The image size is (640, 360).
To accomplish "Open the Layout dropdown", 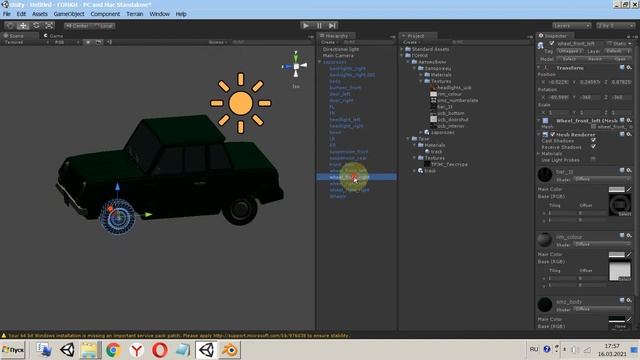I will [x=616, y=26].
